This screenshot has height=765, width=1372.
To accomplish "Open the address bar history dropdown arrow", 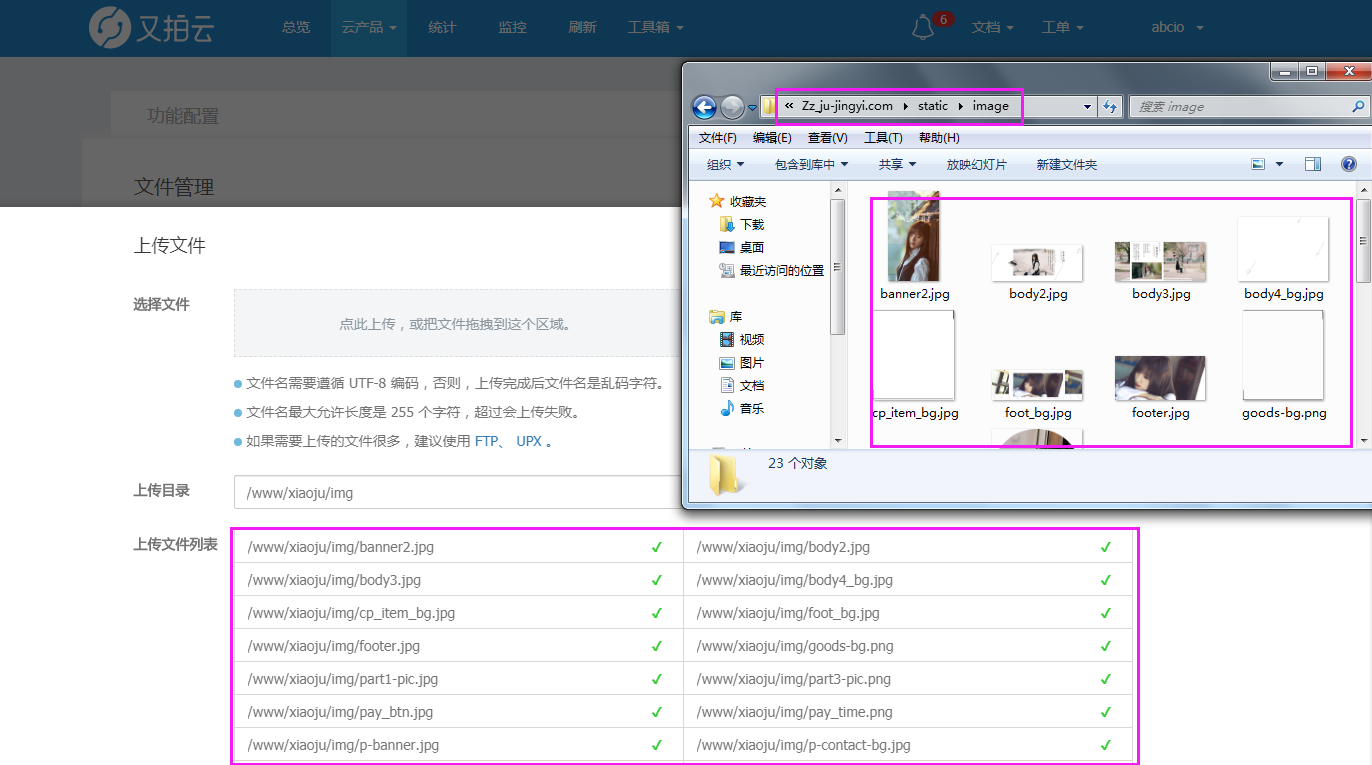I will [x=1088, y=106].
